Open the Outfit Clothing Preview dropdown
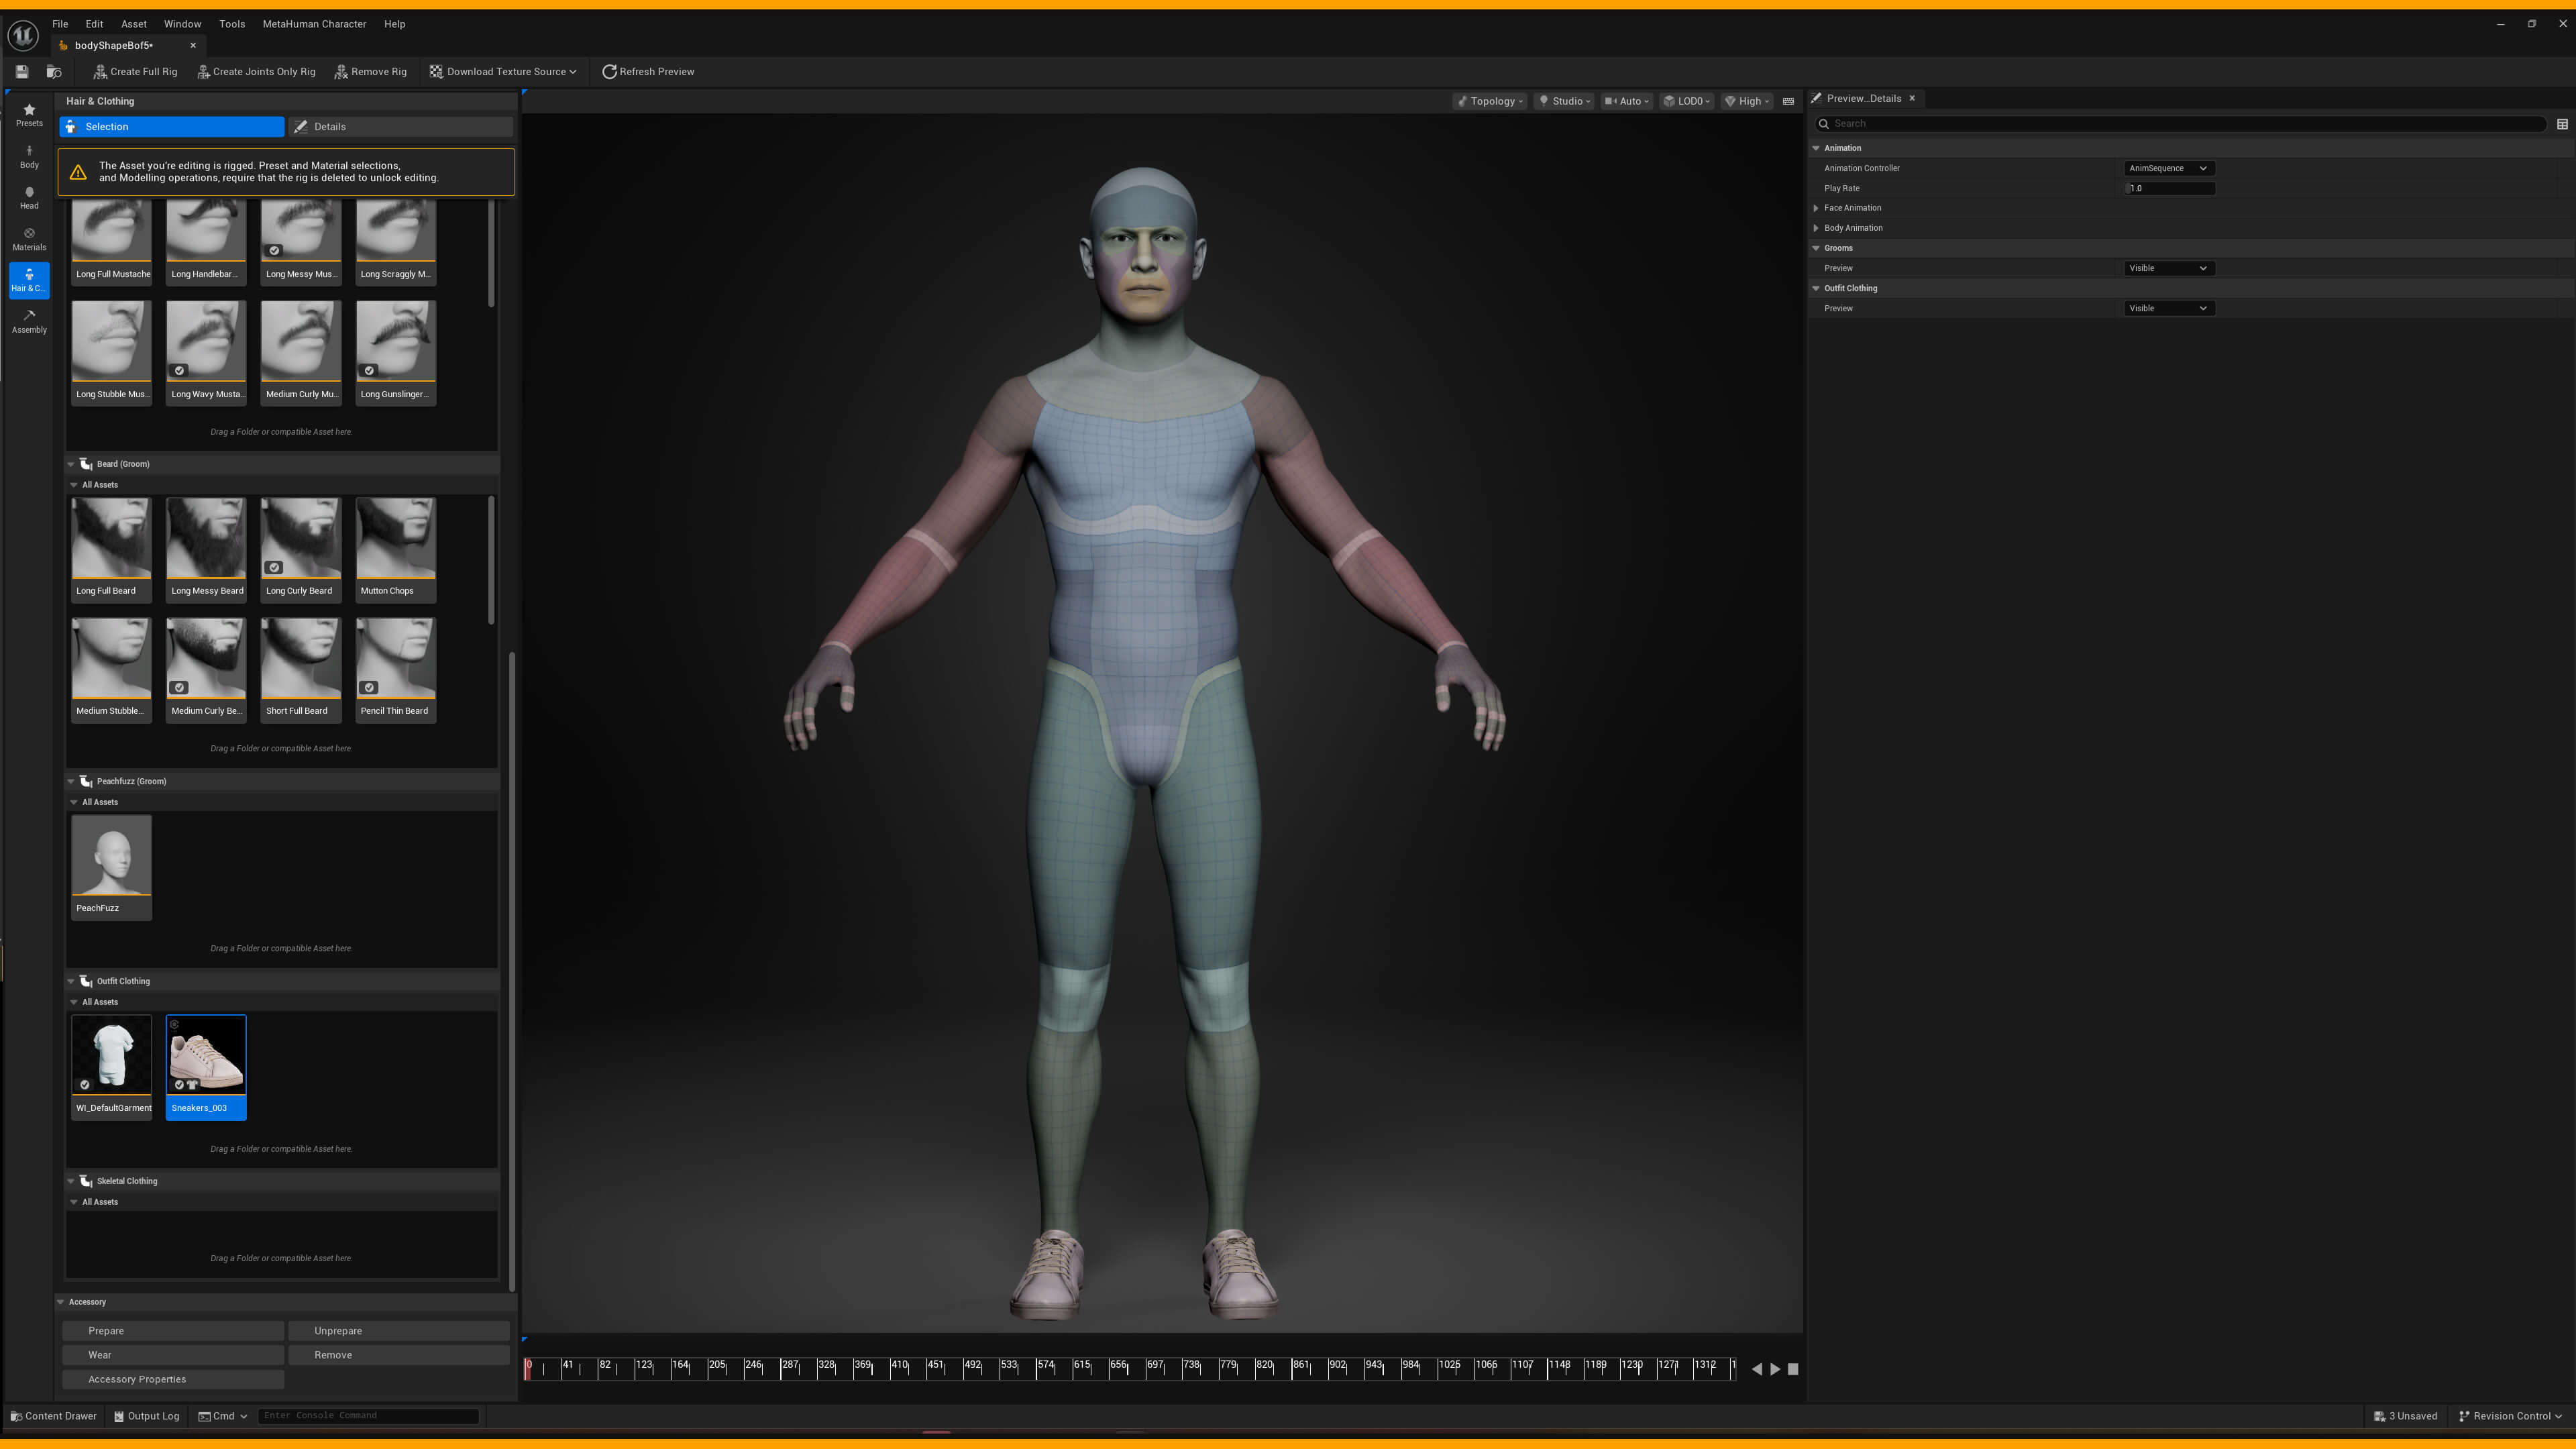 click(2168, 308)
